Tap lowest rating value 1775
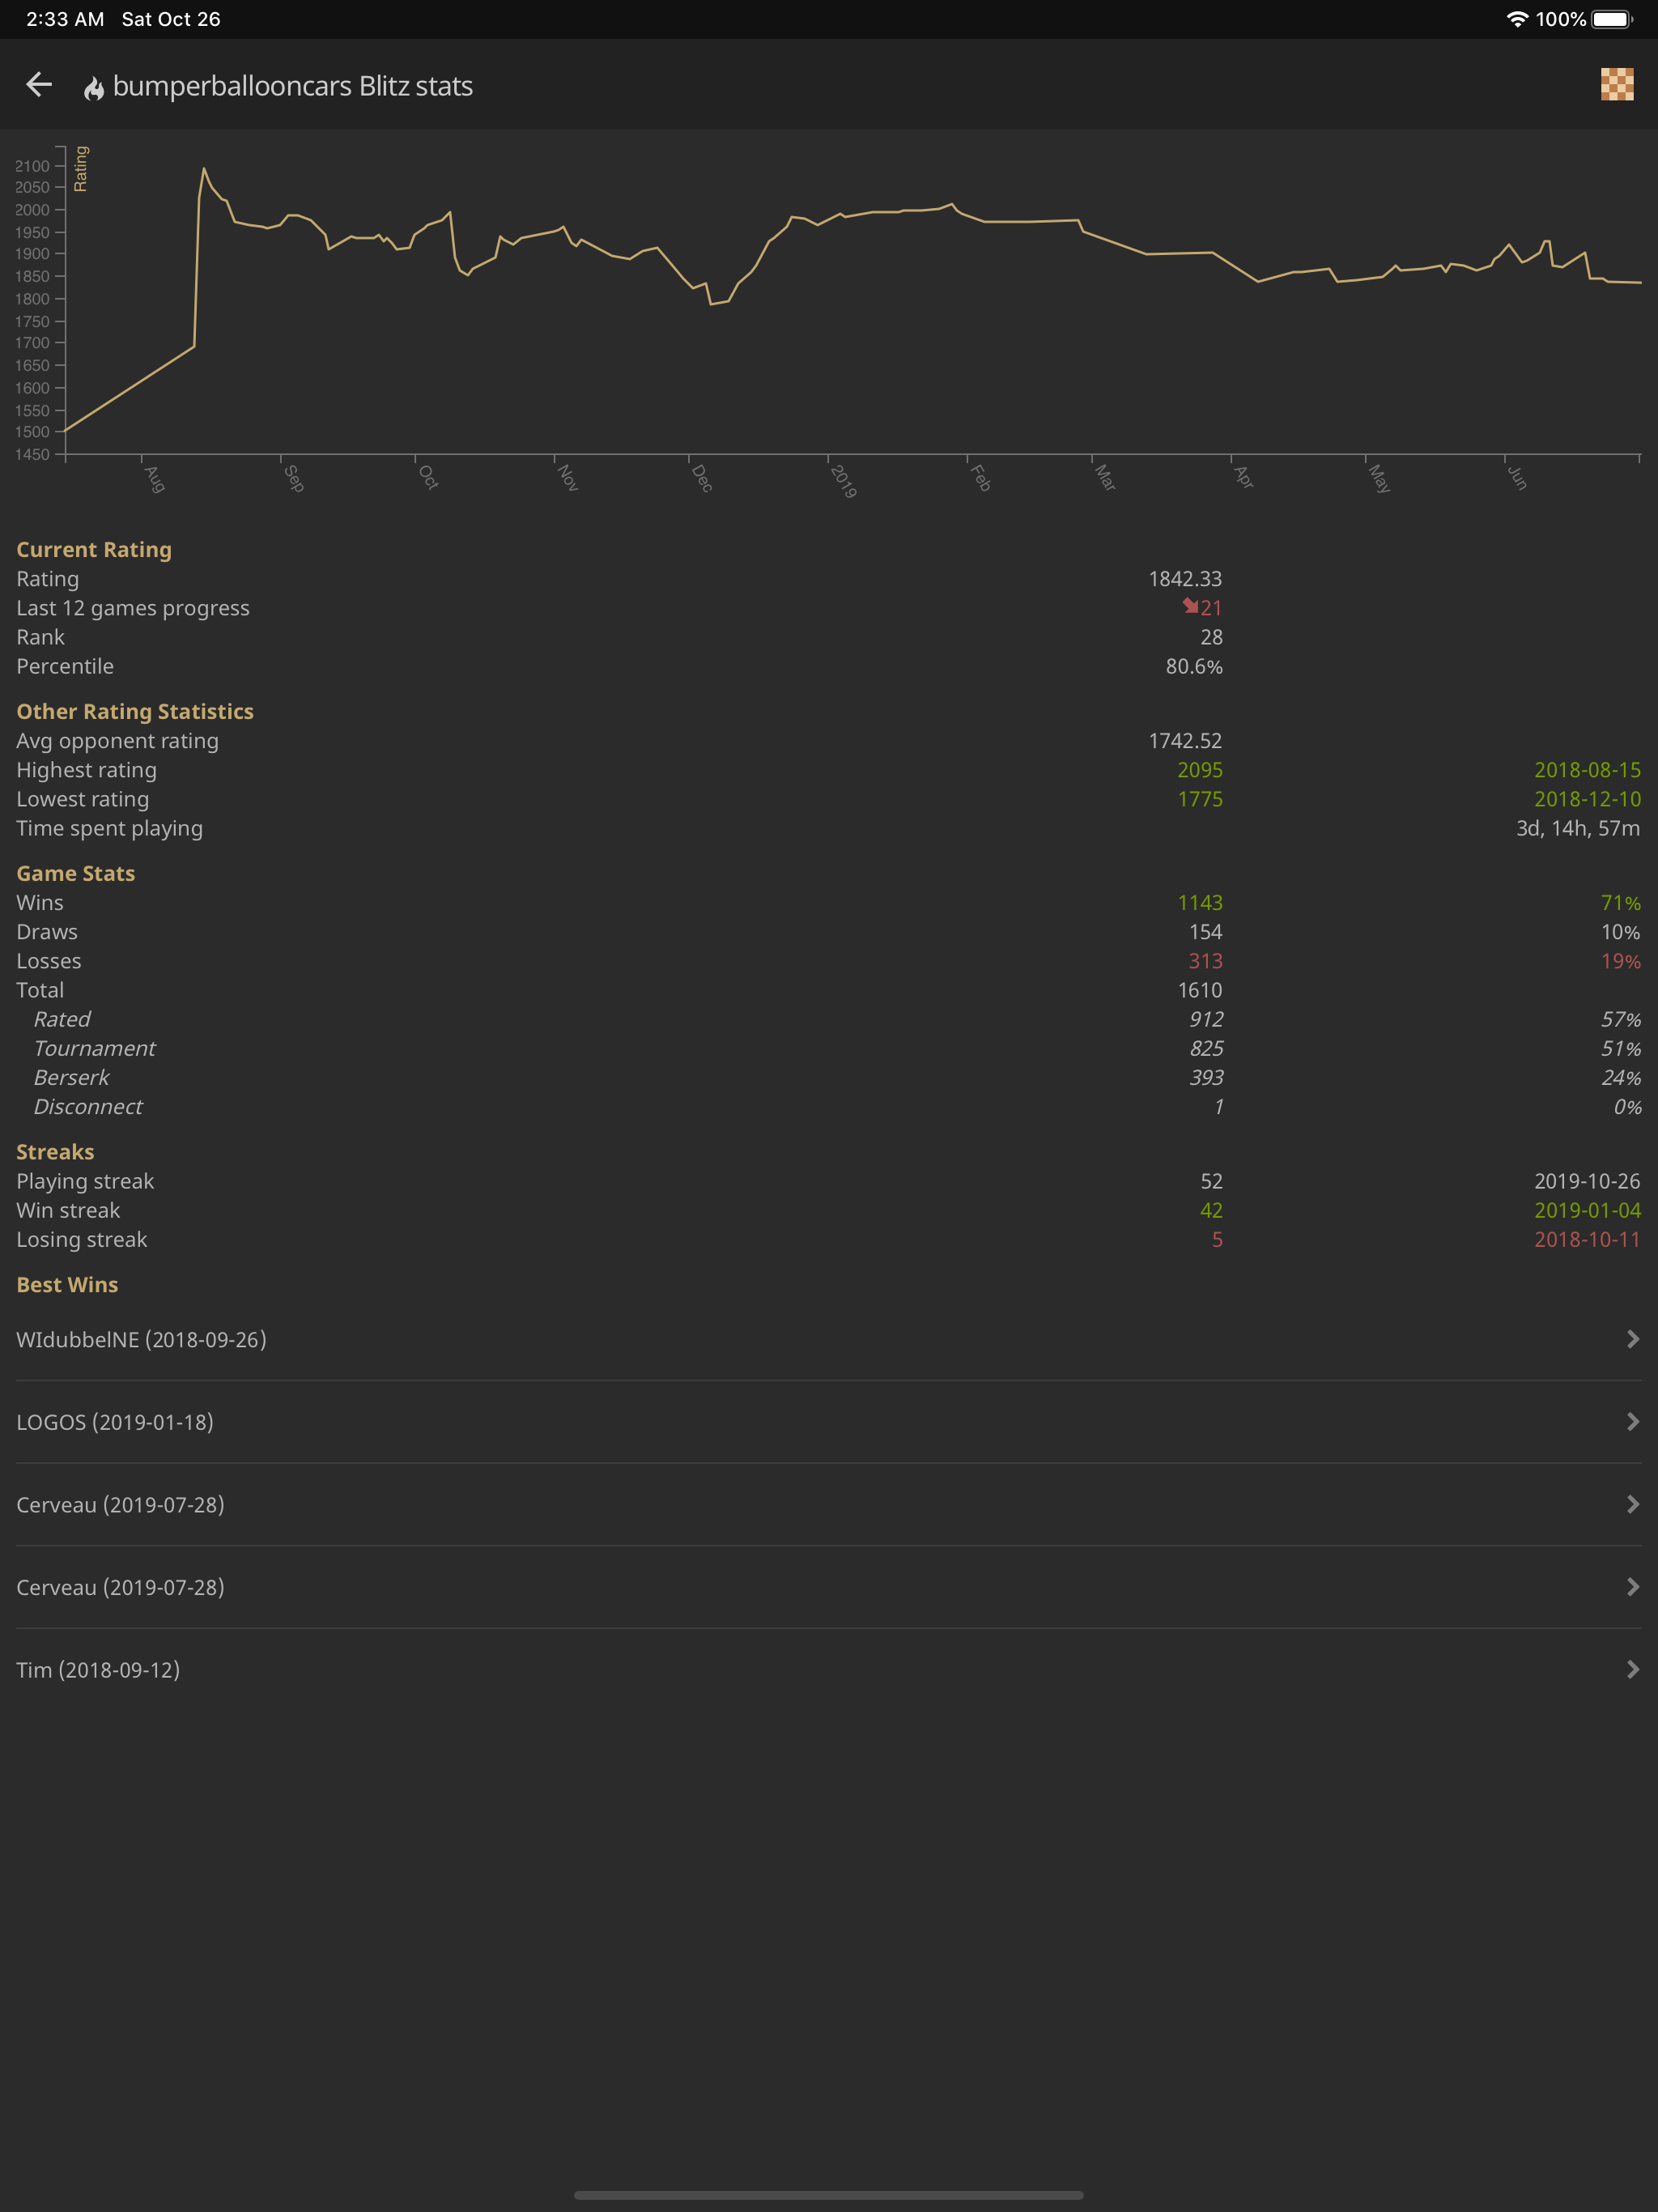 point(1200,799)
